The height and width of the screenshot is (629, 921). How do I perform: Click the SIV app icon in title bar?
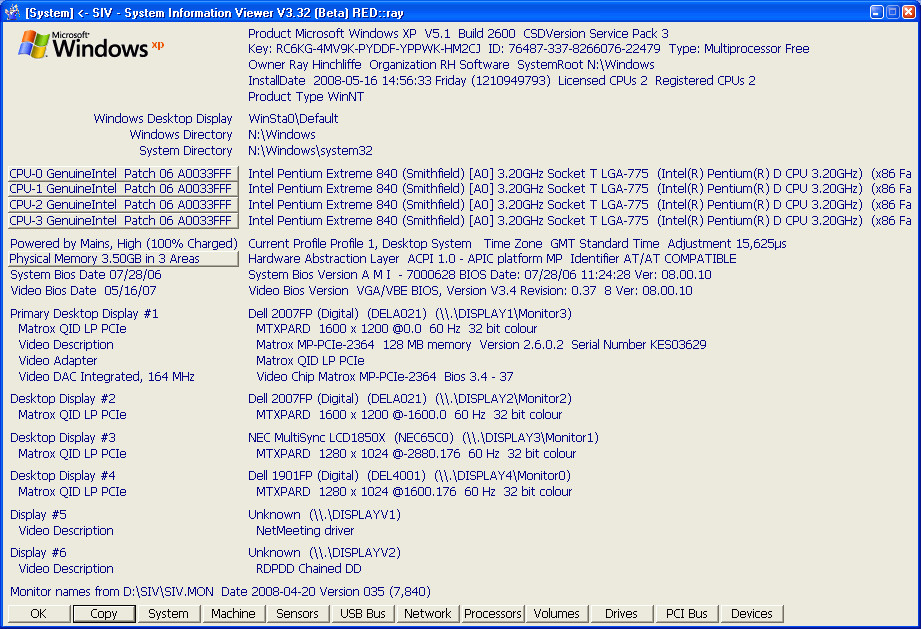11,11
